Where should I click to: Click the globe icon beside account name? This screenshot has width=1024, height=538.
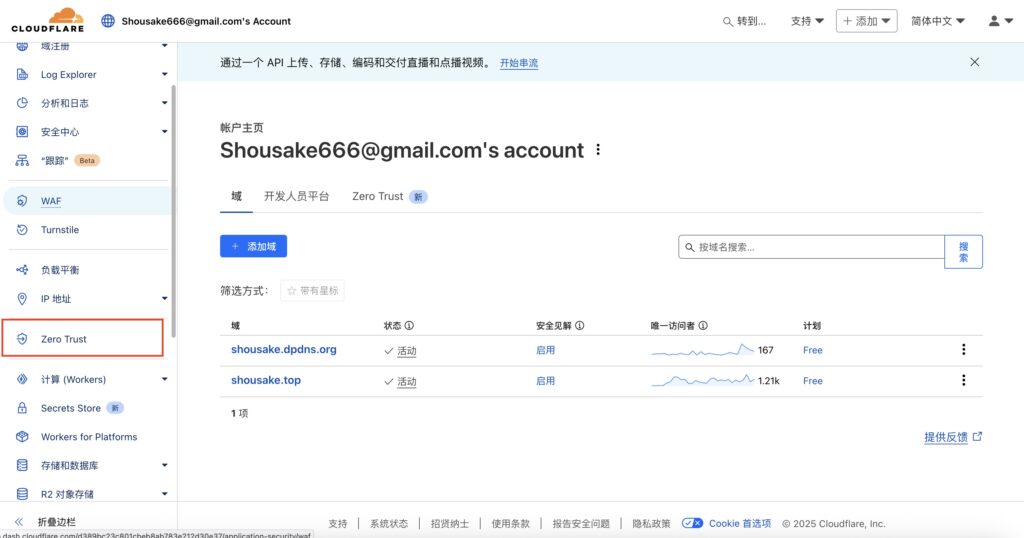[x=108, y=21]
